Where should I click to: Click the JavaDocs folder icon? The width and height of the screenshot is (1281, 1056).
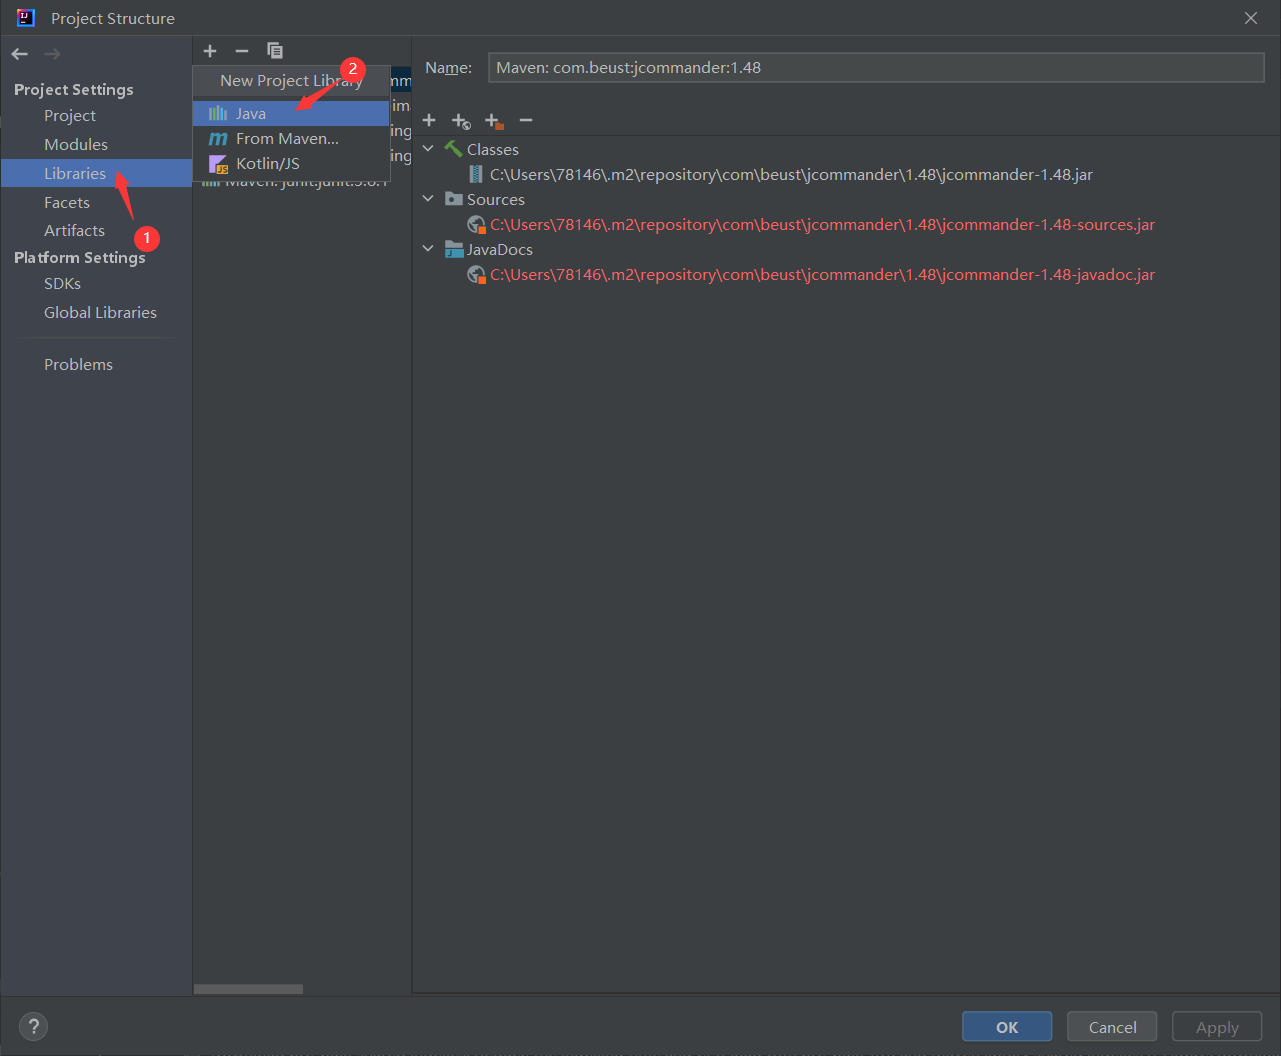tap(454, 249)
